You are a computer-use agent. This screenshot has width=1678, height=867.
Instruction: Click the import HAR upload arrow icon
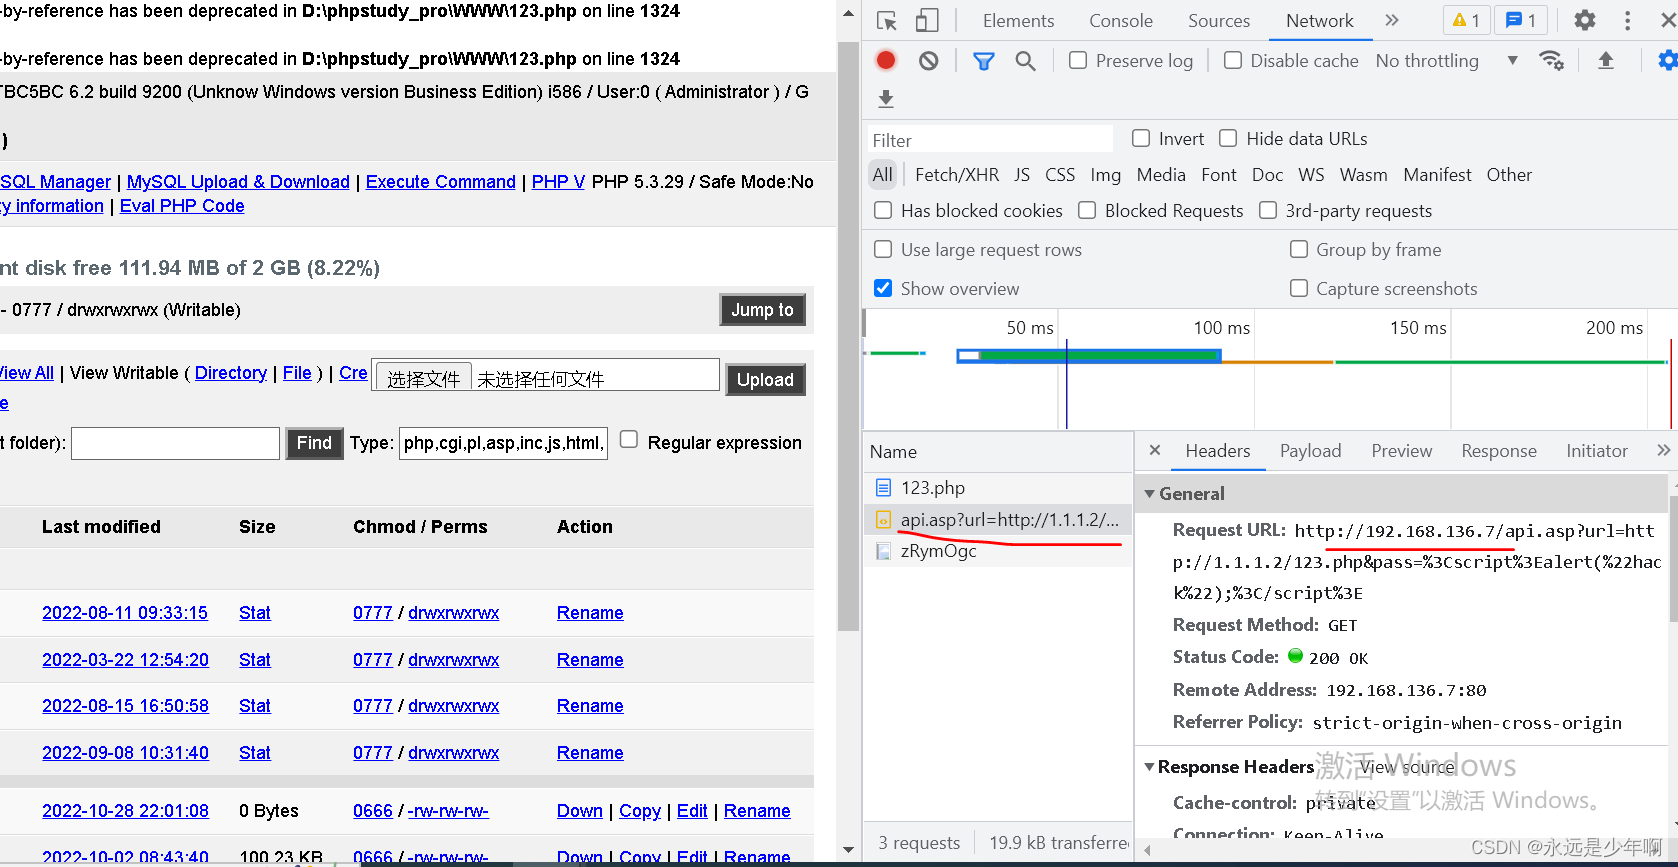(1606, 61)
